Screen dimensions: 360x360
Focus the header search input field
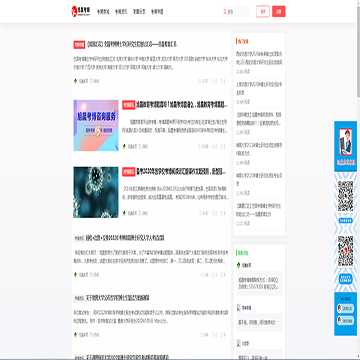pos(236,11)
